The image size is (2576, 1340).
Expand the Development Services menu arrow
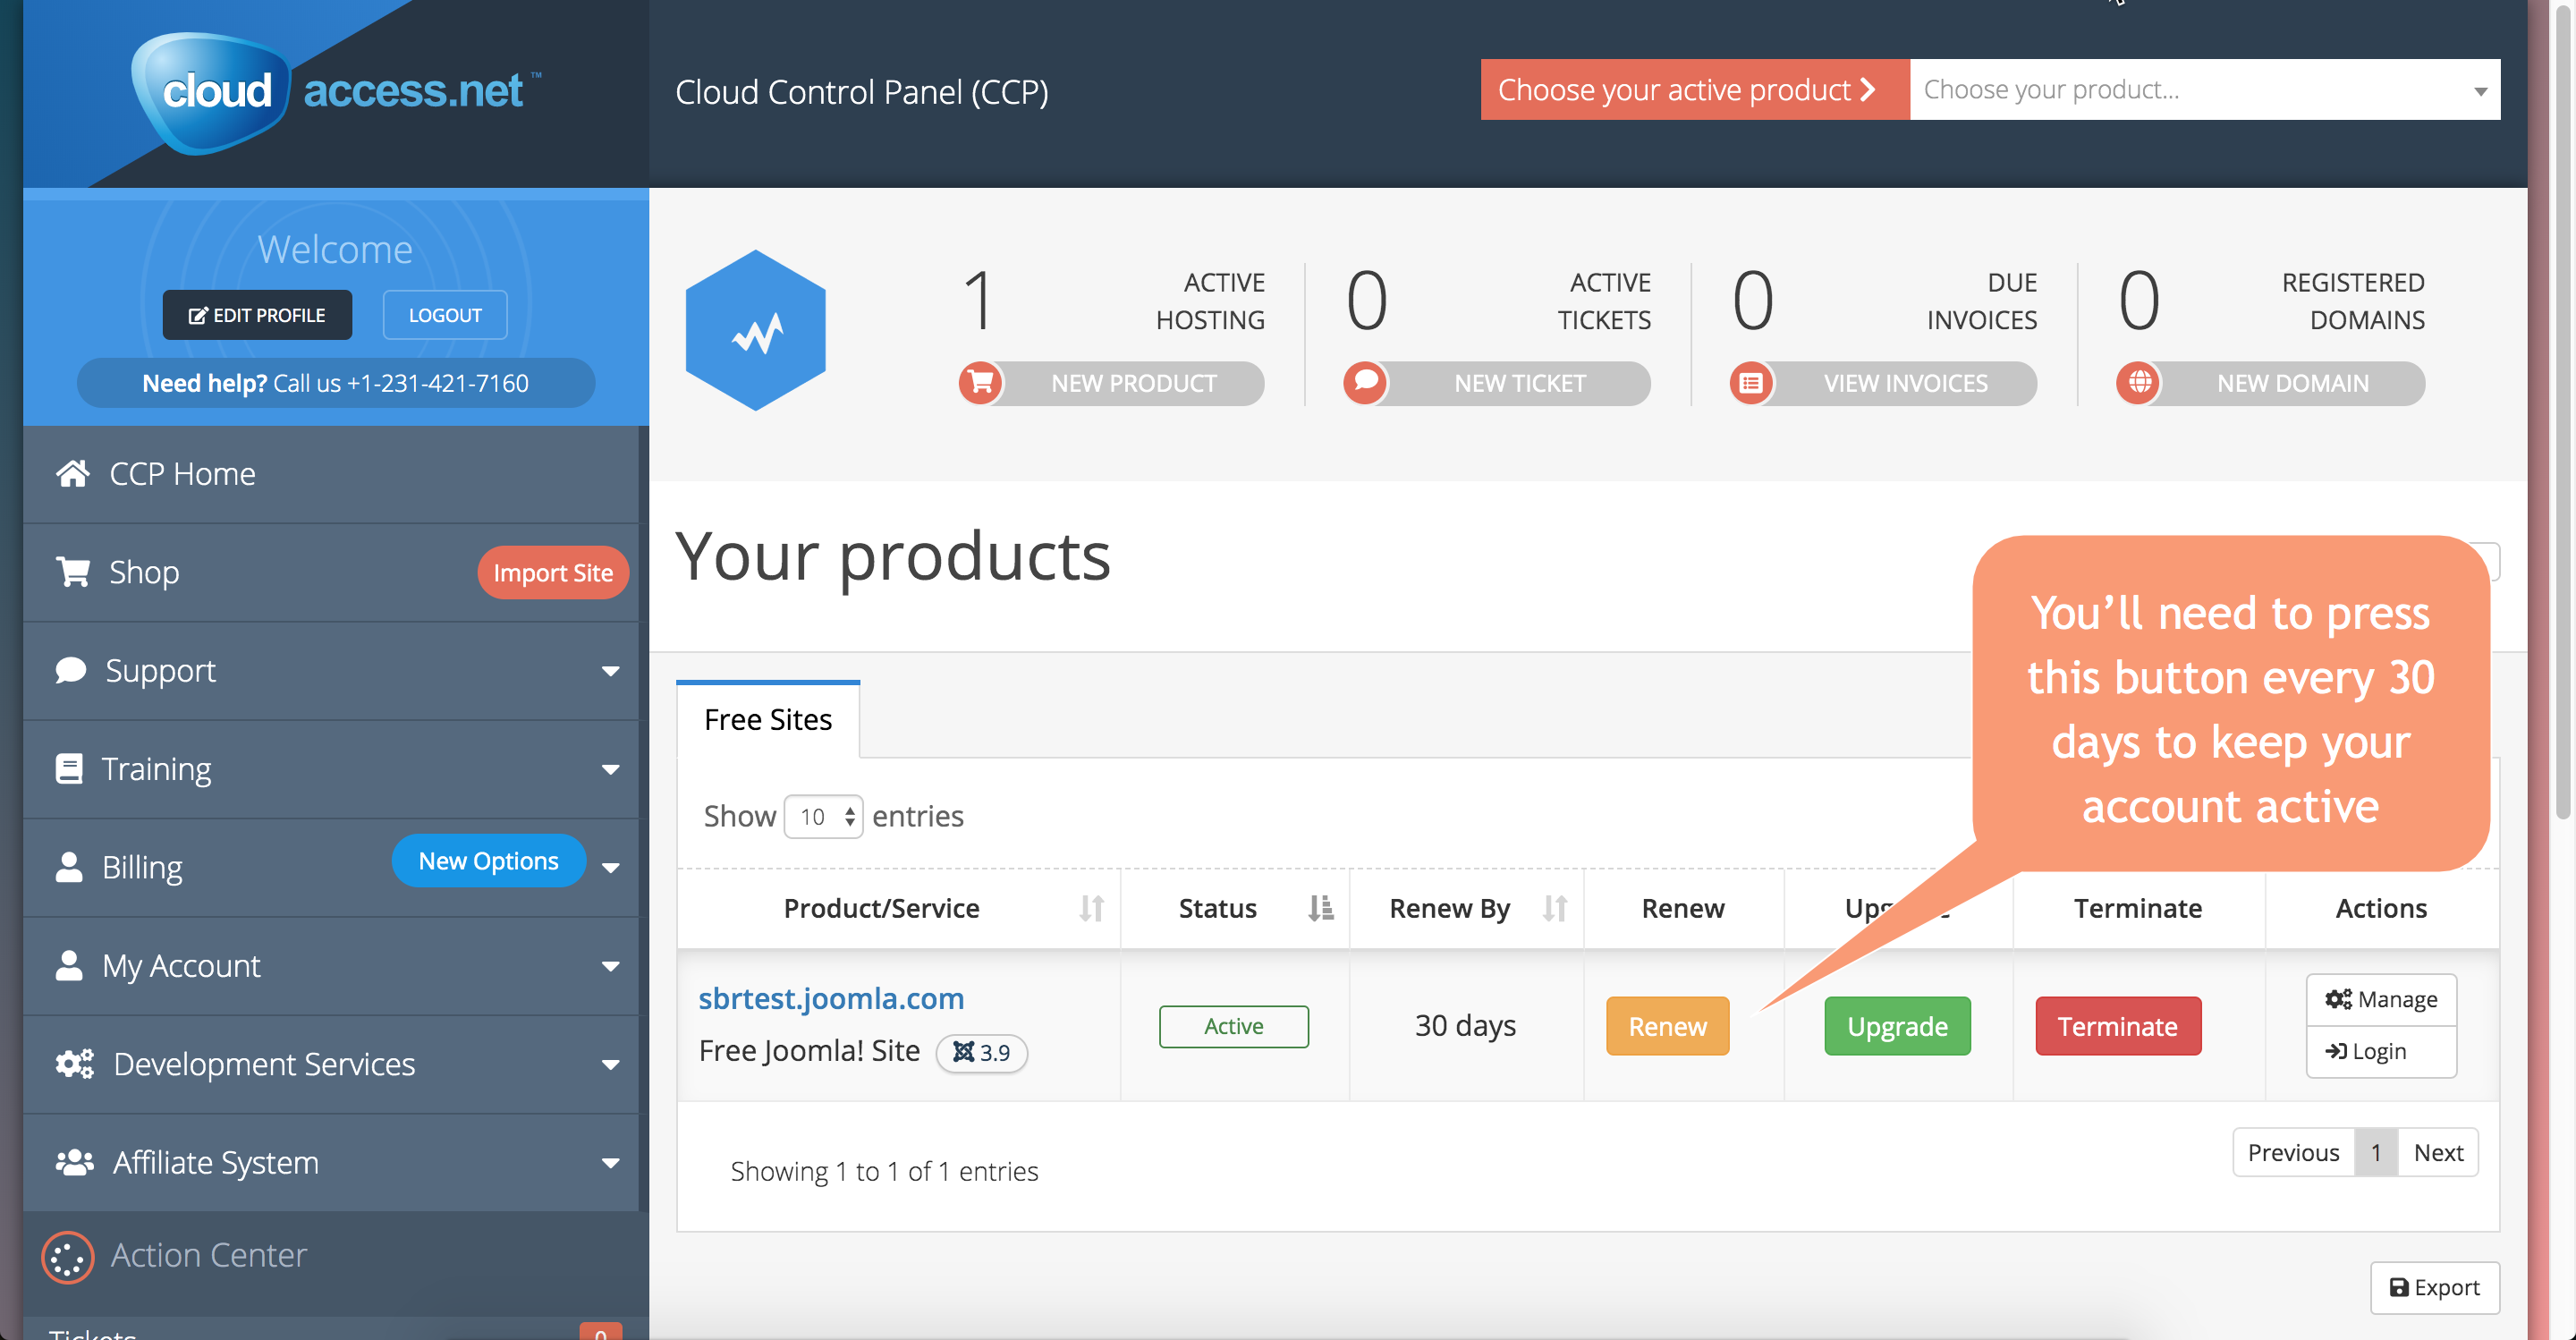[610, 1065]
